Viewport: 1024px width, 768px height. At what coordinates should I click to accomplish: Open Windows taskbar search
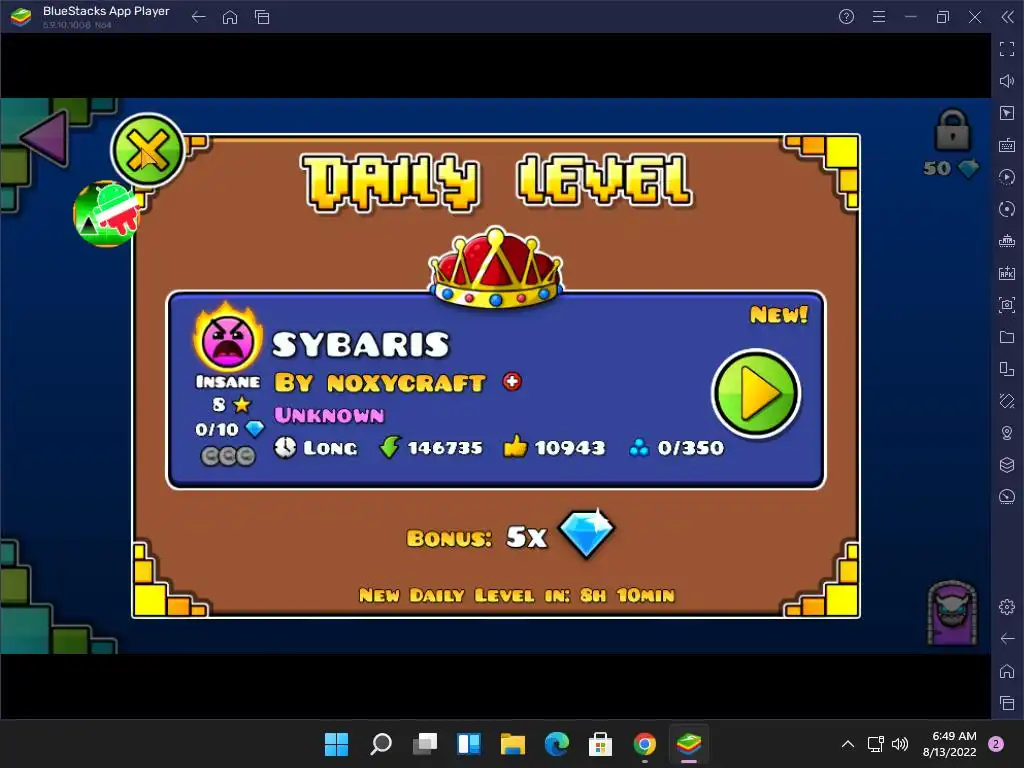(381, 744)
